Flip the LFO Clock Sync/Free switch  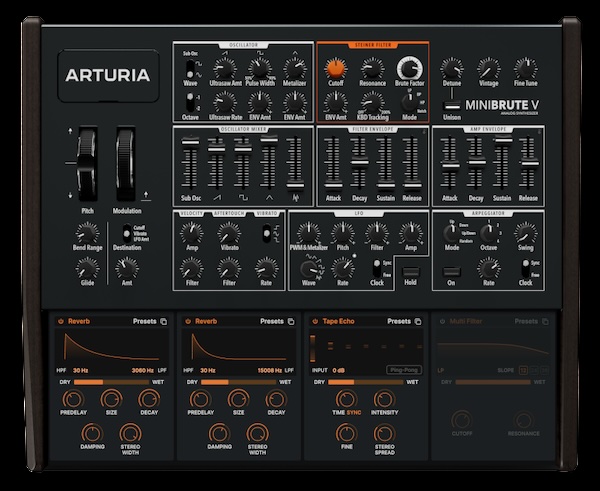[377, 269]
